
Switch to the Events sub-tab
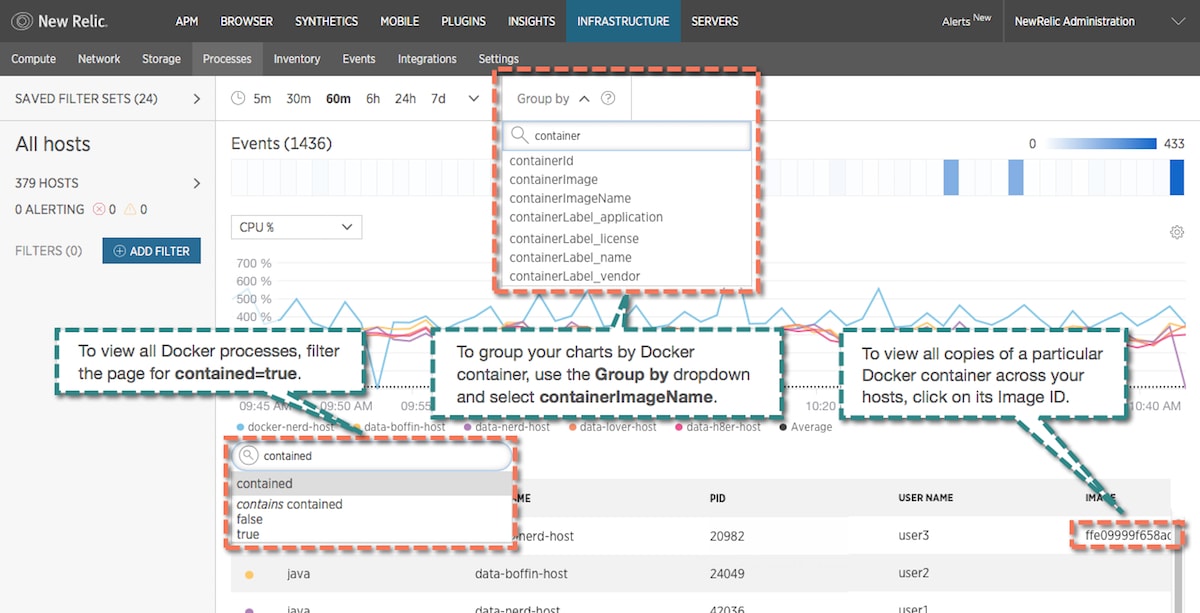coord(359,59)
